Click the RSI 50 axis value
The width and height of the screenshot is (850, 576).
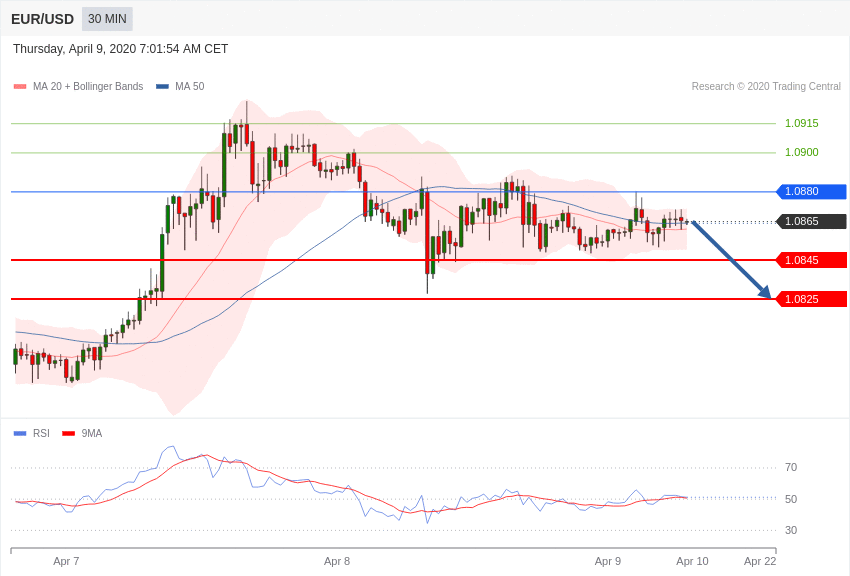pos(791,499)
